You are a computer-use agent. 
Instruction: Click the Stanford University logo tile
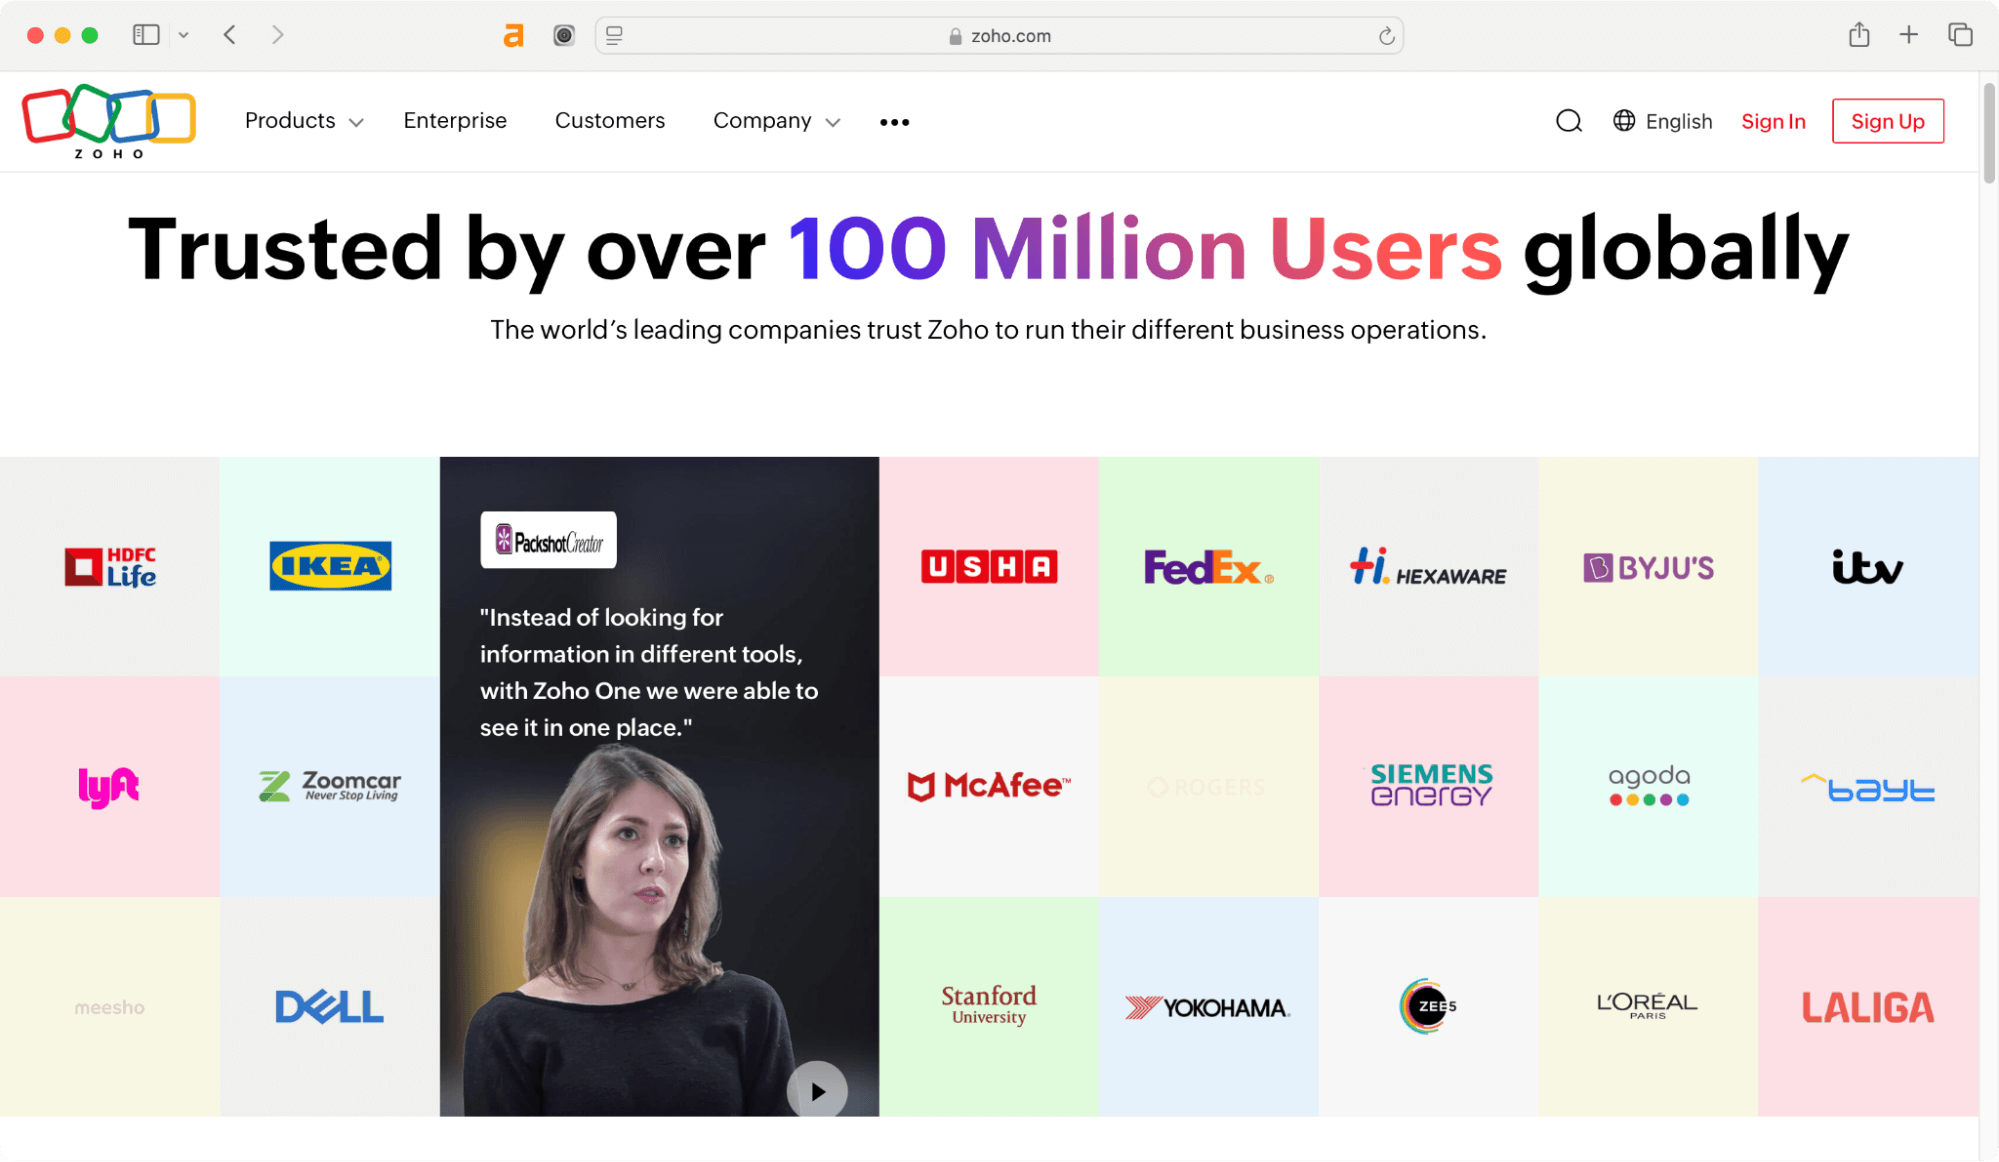tap(989, 1007)
